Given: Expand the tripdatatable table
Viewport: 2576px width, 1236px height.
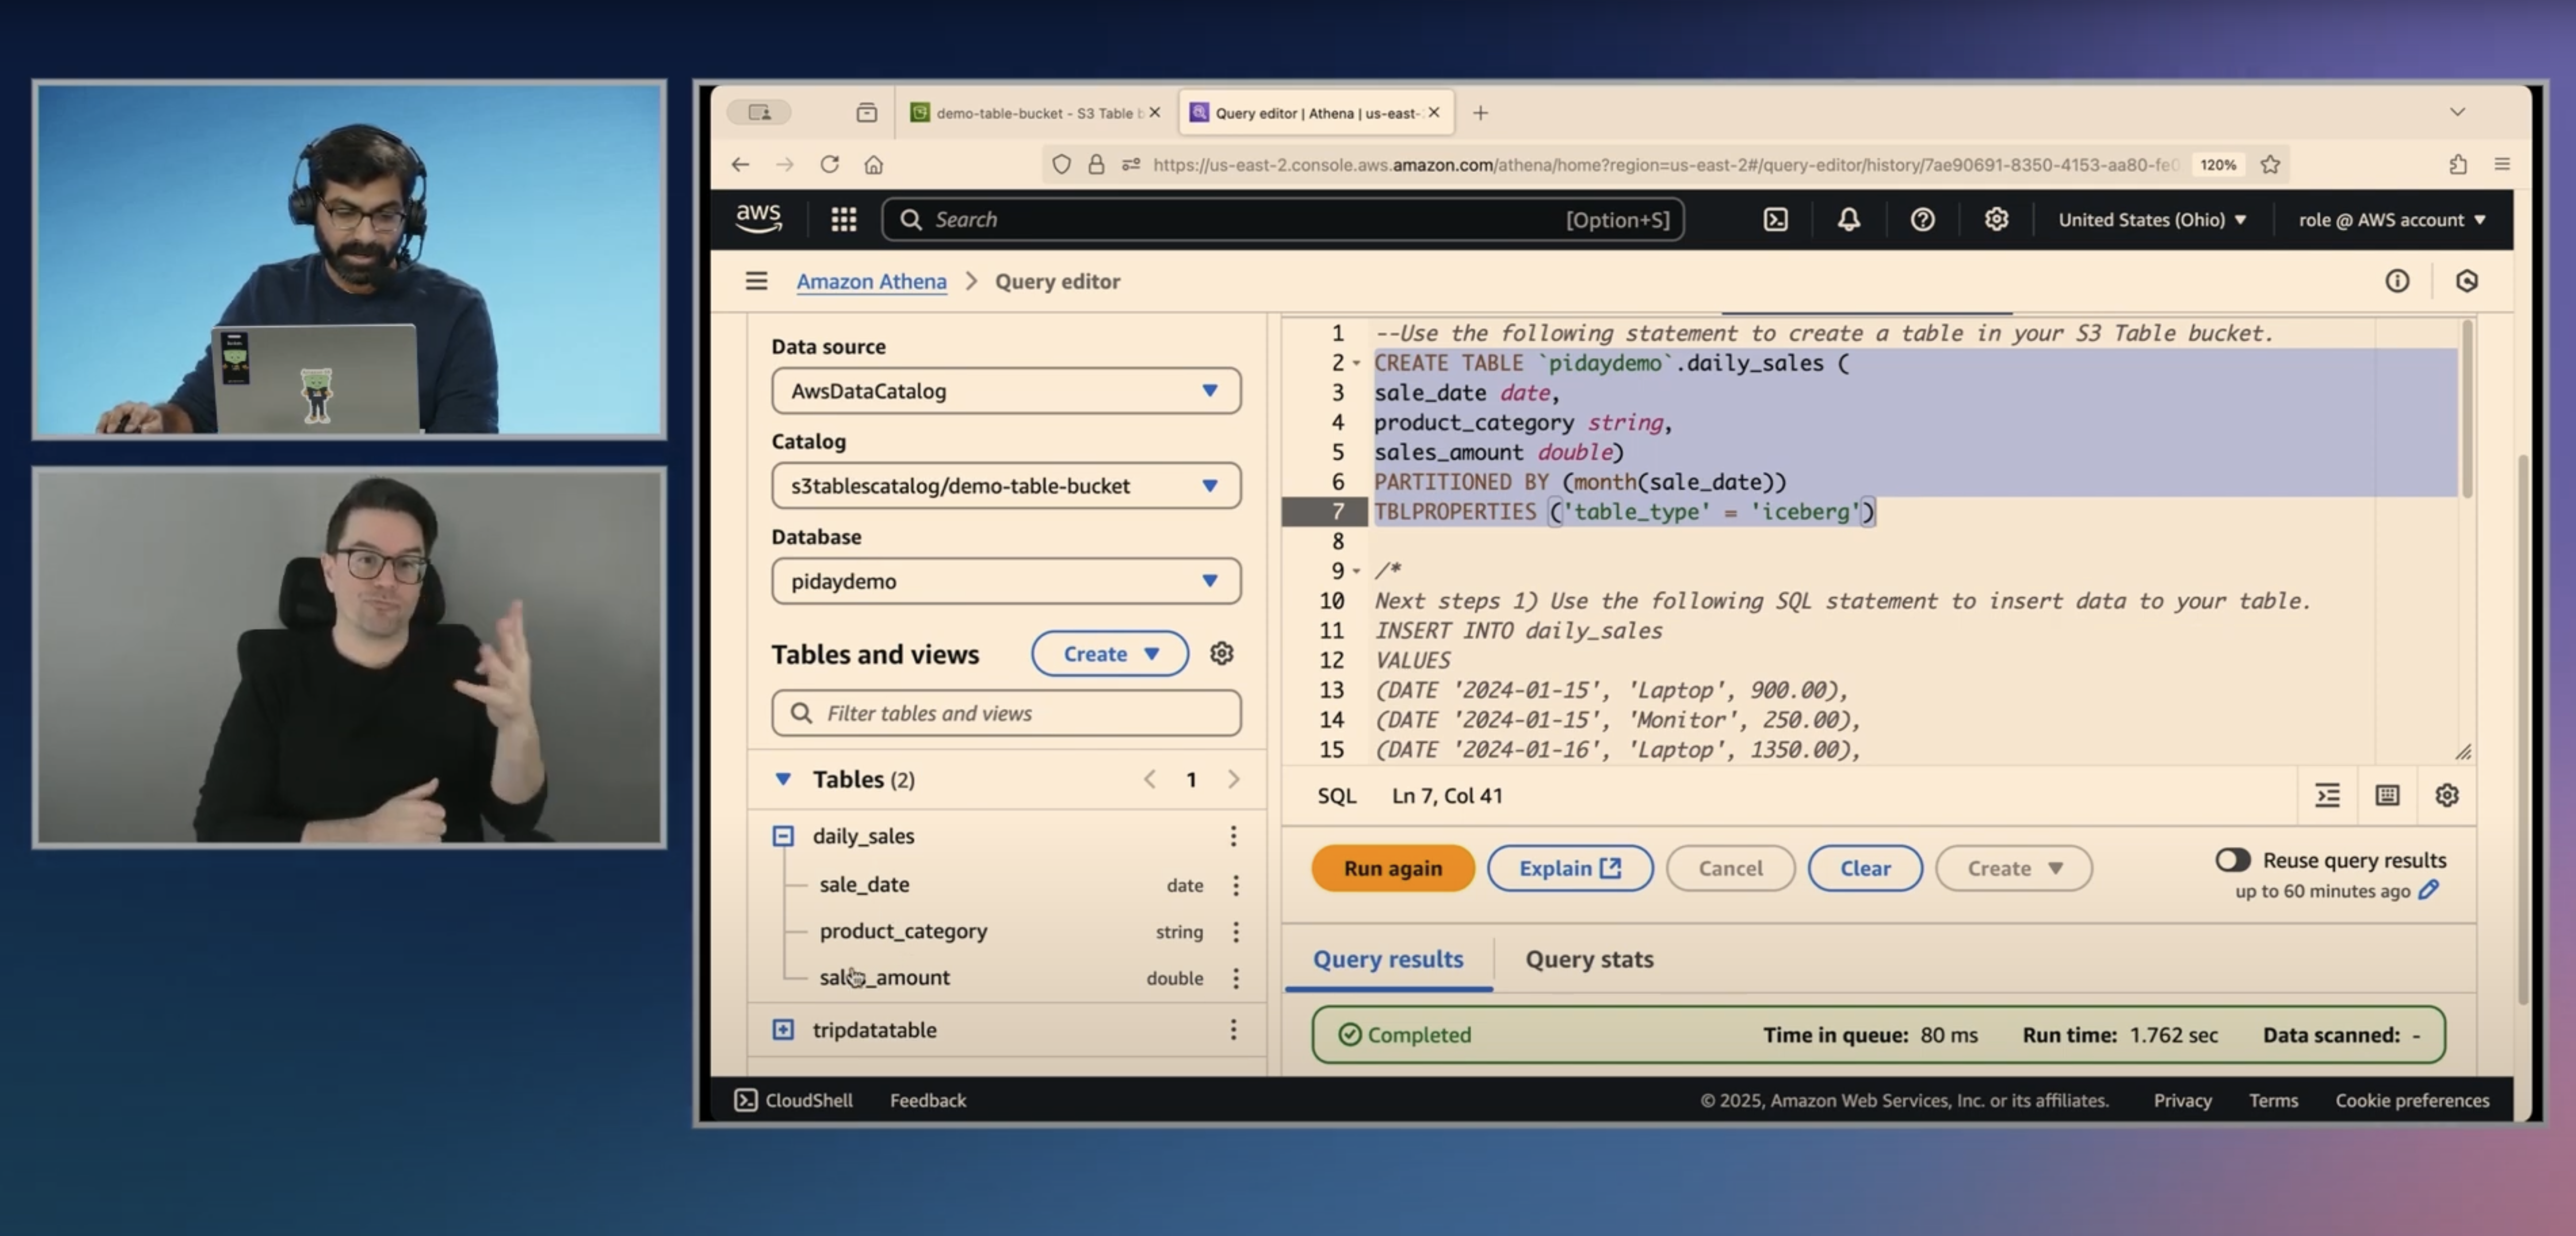Looking at the screenshot, I should tap(783, 1029).
